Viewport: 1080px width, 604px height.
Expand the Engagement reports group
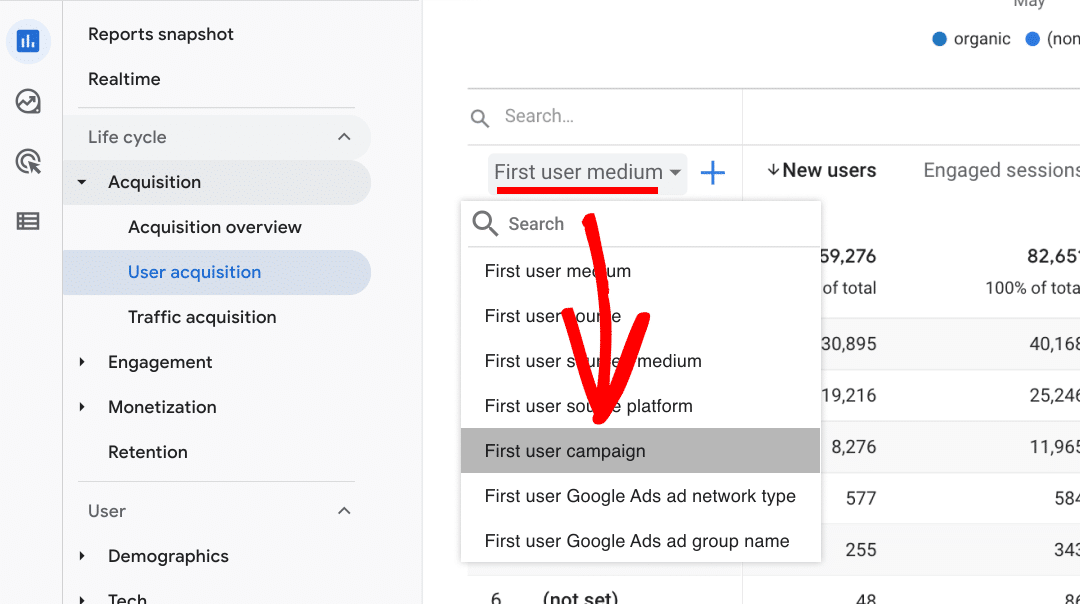83,362
